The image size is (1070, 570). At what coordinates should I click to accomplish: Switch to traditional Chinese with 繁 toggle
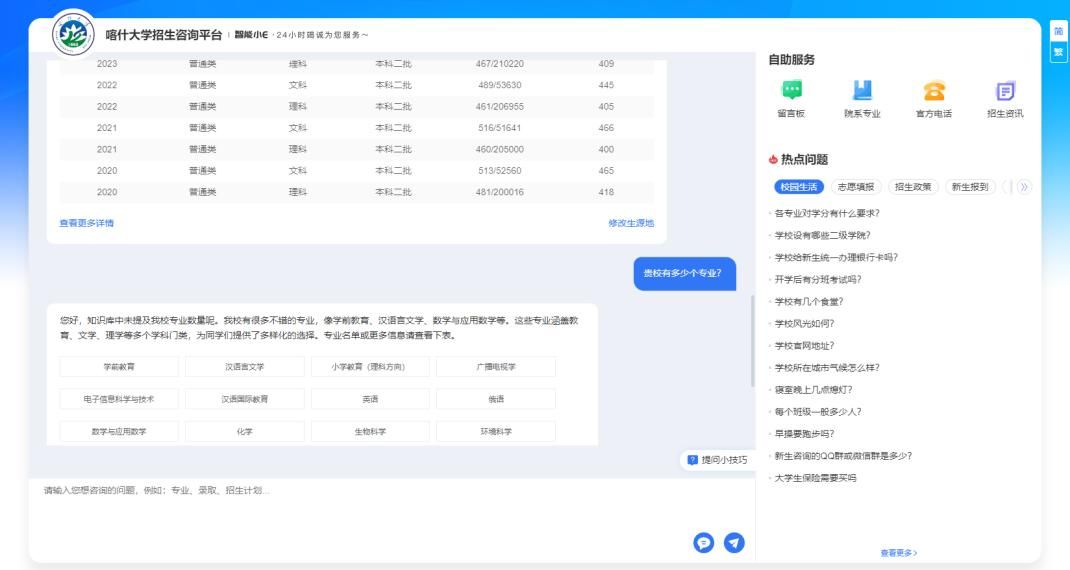click(1058, 52)
